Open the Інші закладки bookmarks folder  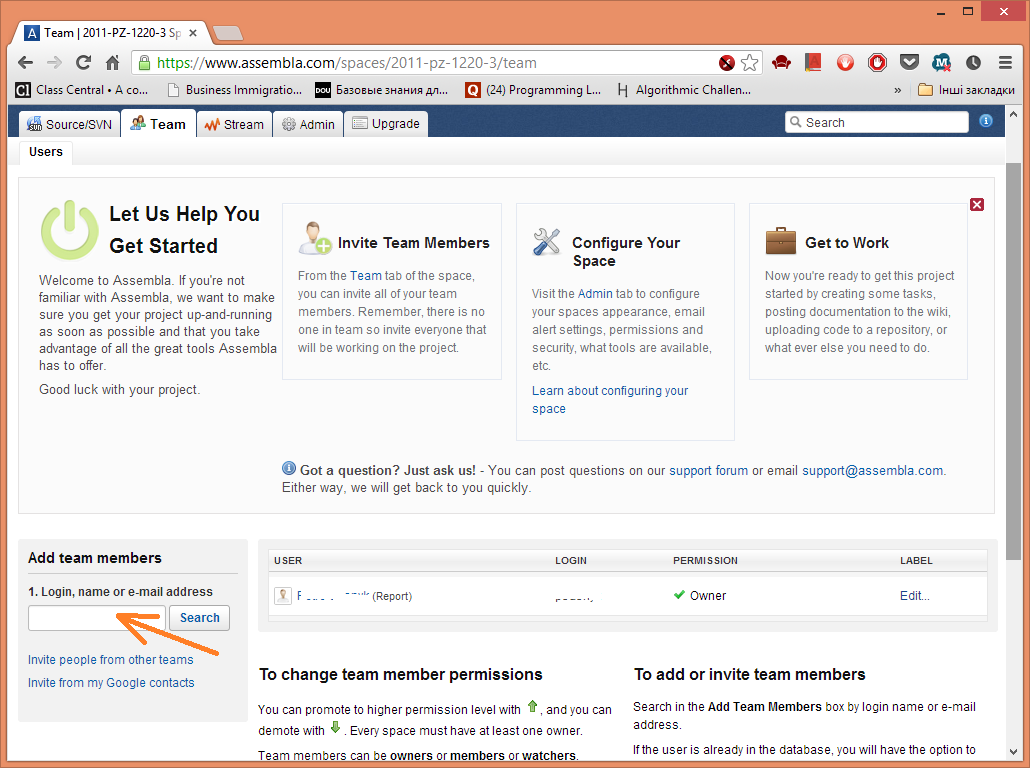click(966, 90)
